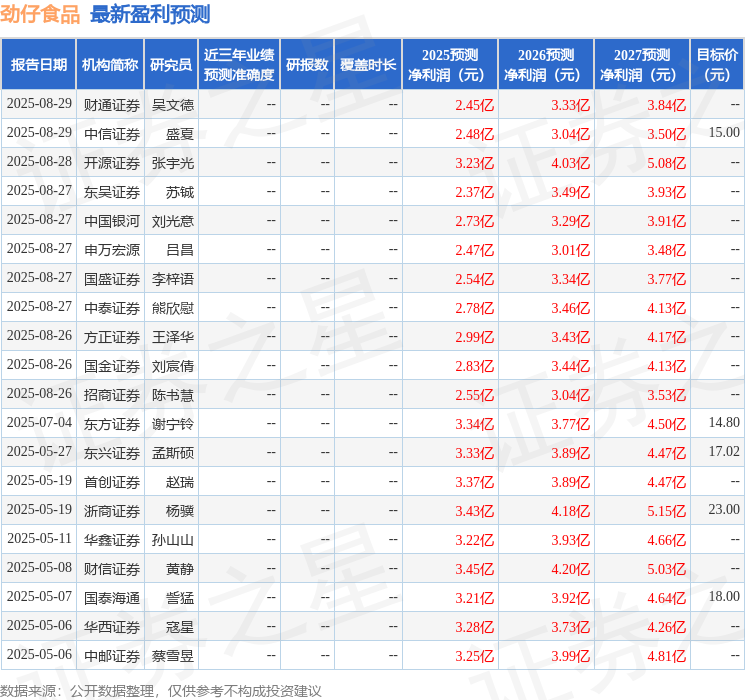Click the 最新盈利预测 heading text
Screen dimensions: 745x700
150,14
